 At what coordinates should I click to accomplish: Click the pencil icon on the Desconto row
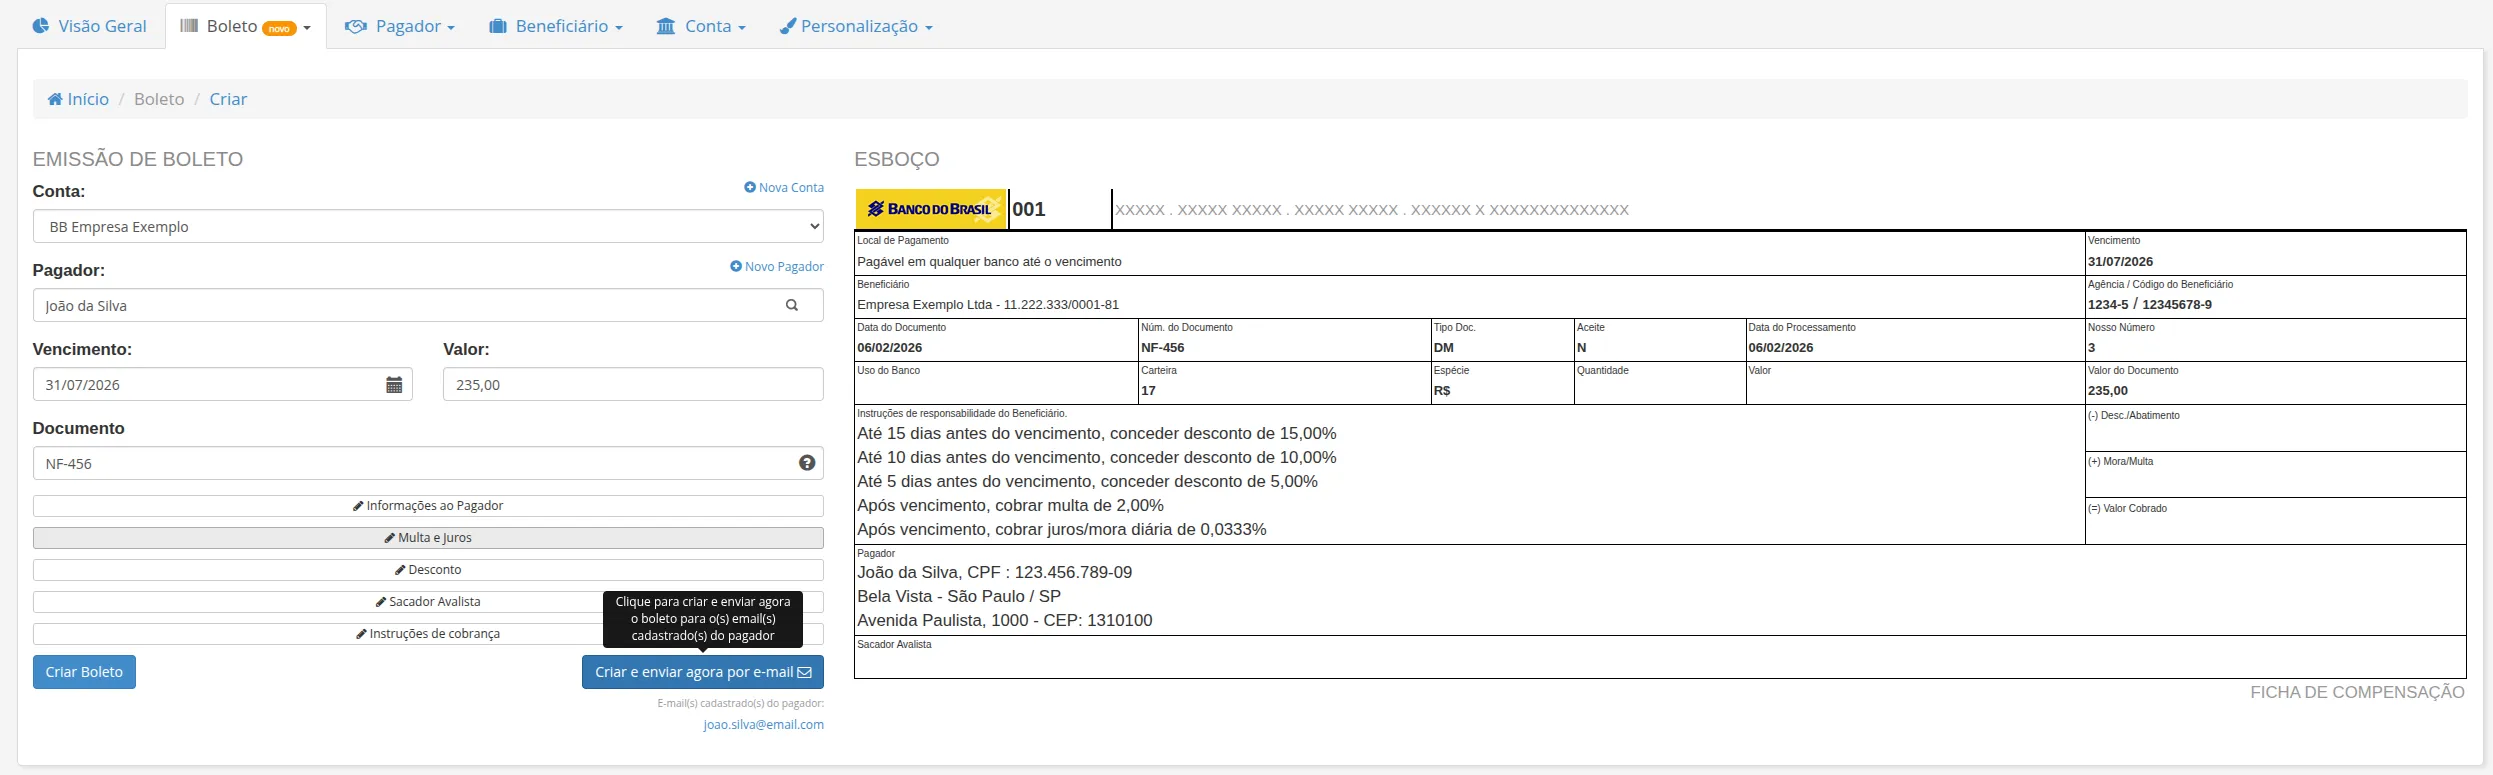(400, 570)
